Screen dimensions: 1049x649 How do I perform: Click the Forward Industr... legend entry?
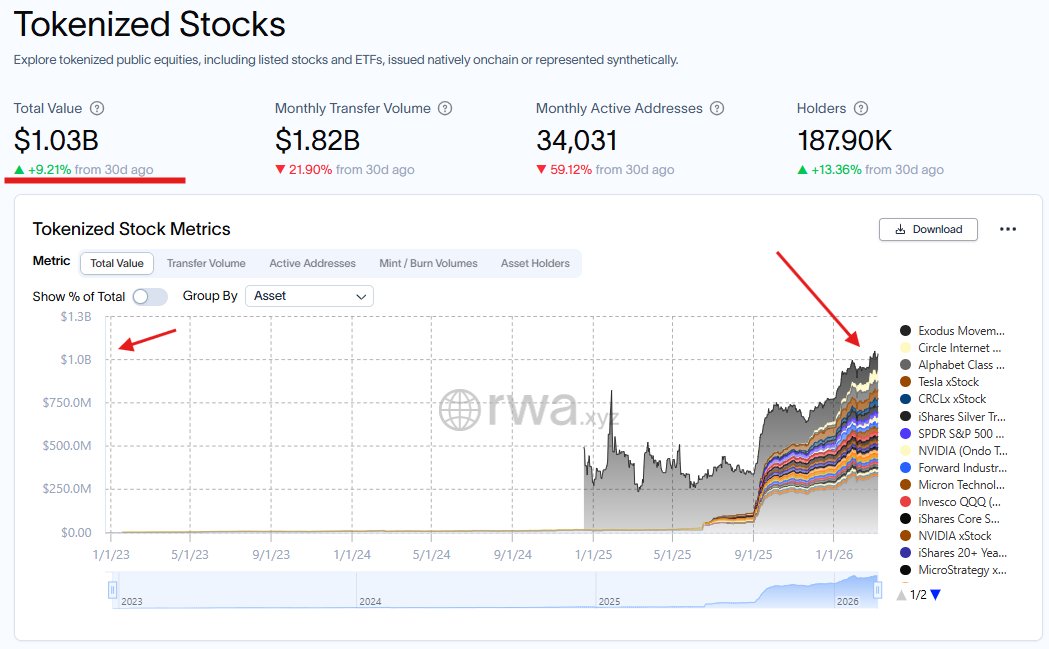pos(954,468)
